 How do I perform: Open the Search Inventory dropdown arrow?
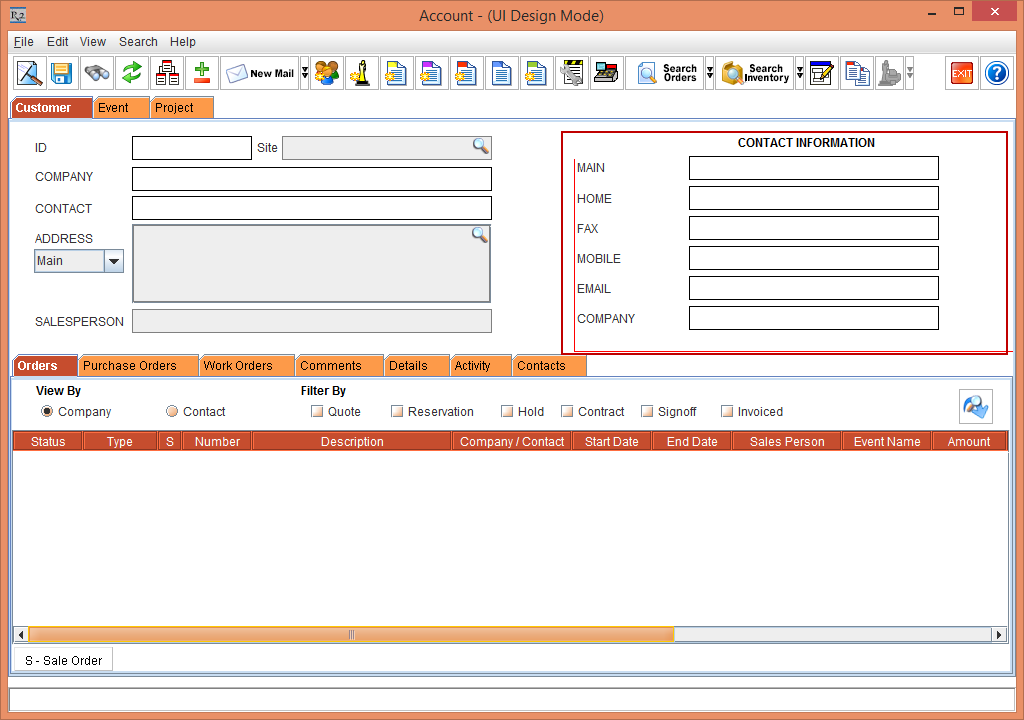tap(799, 73)
